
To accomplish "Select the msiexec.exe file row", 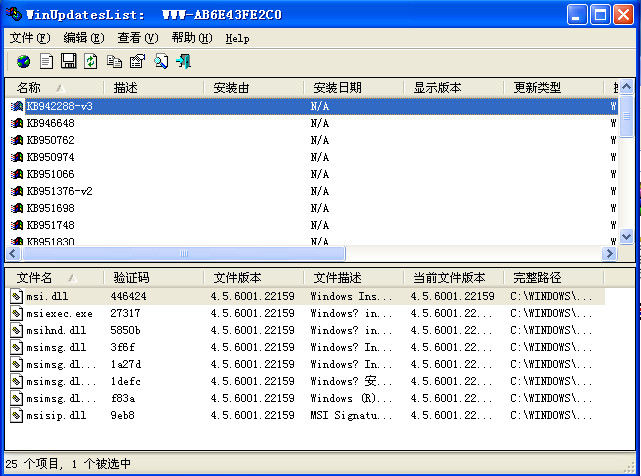I will 306,313.
